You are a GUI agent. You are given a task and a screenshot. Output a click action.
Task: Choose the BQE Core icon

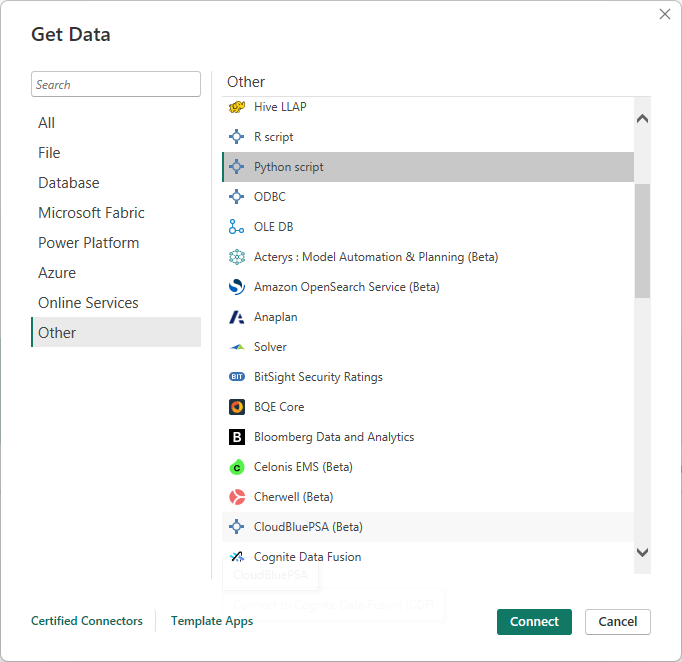click(237, 407)
